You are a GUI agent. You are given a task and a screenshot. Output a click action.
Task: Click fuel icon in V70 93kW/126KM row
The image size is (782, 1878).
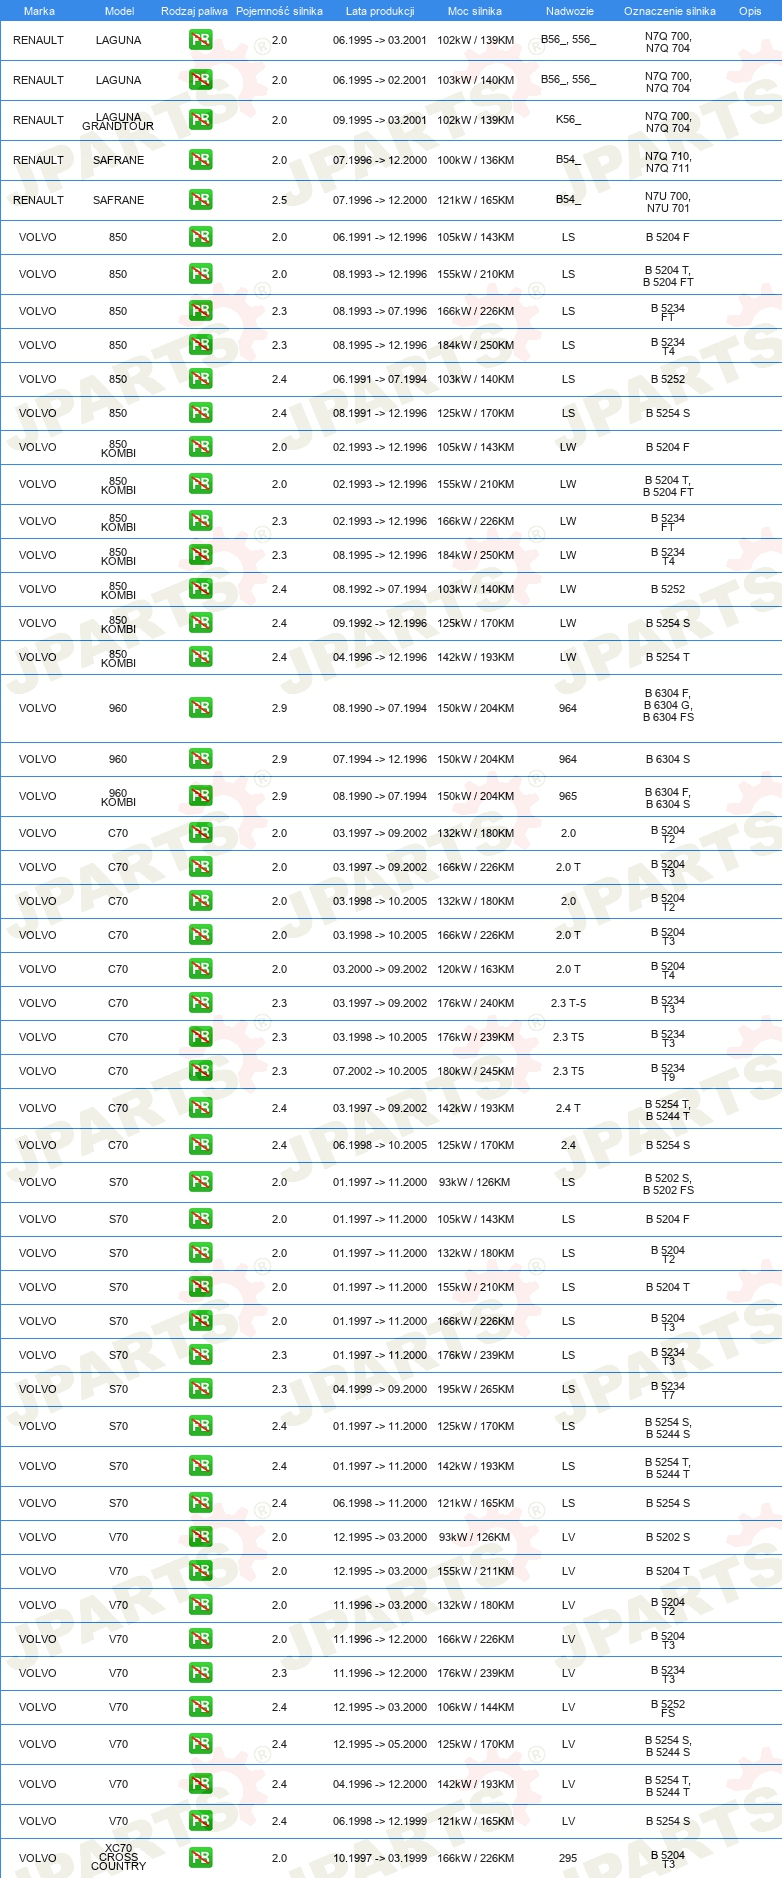coord(200,1537)
